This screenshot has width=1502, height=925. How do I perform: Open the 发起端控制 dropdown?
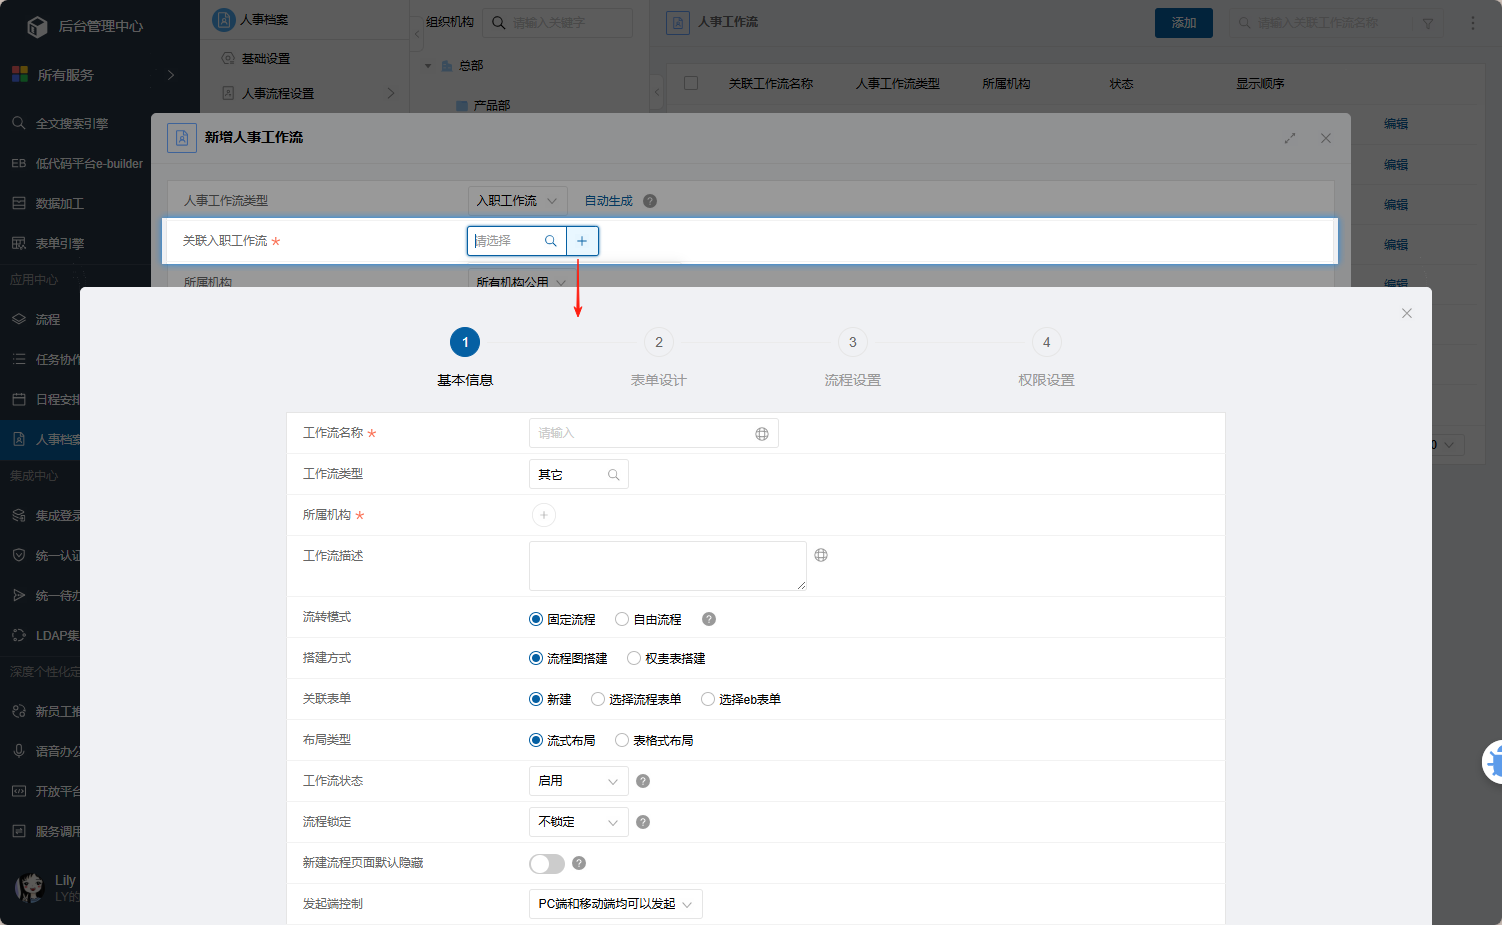click(615, 904)
